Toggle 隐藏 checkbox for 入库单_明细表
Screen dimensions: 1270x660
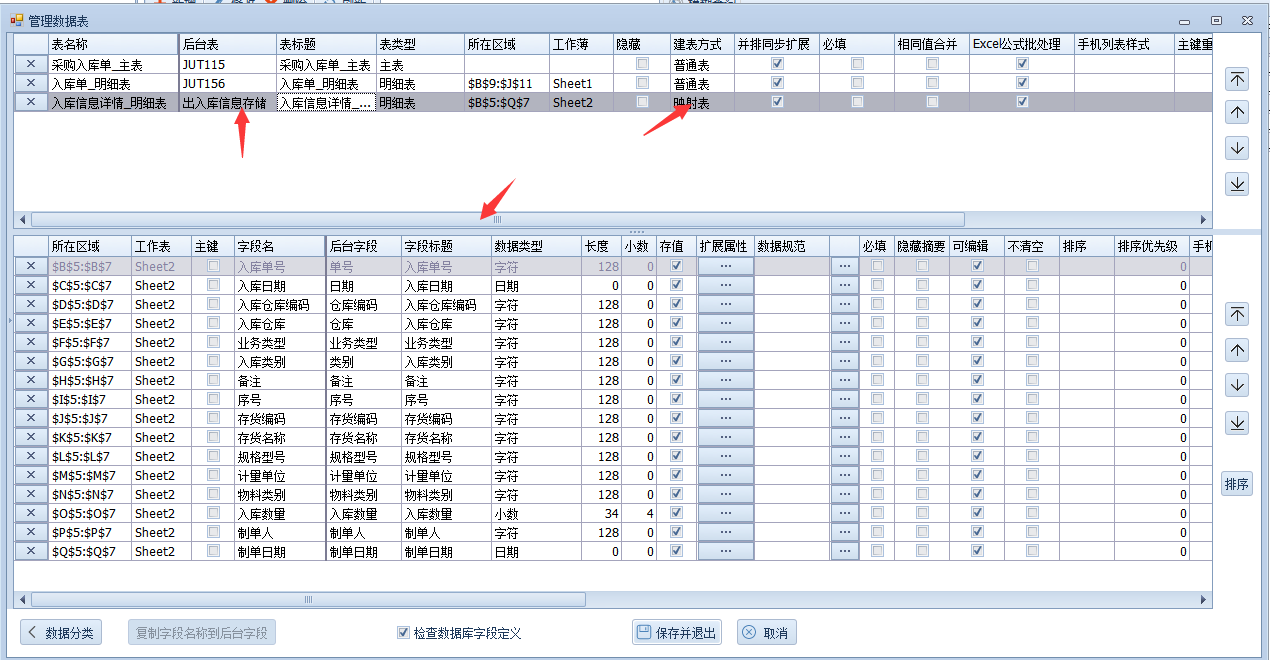click(x=642, y=83)
